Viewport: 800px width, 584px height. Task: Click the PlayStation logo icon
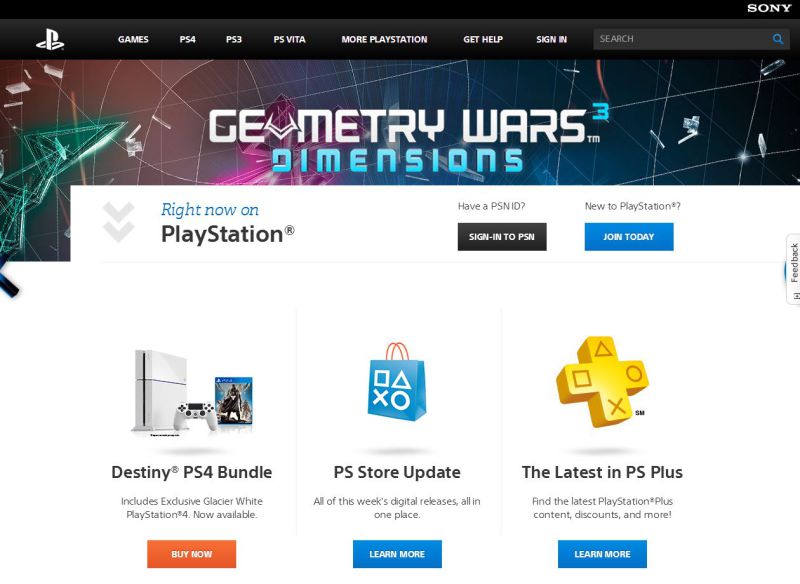(50, 39)
